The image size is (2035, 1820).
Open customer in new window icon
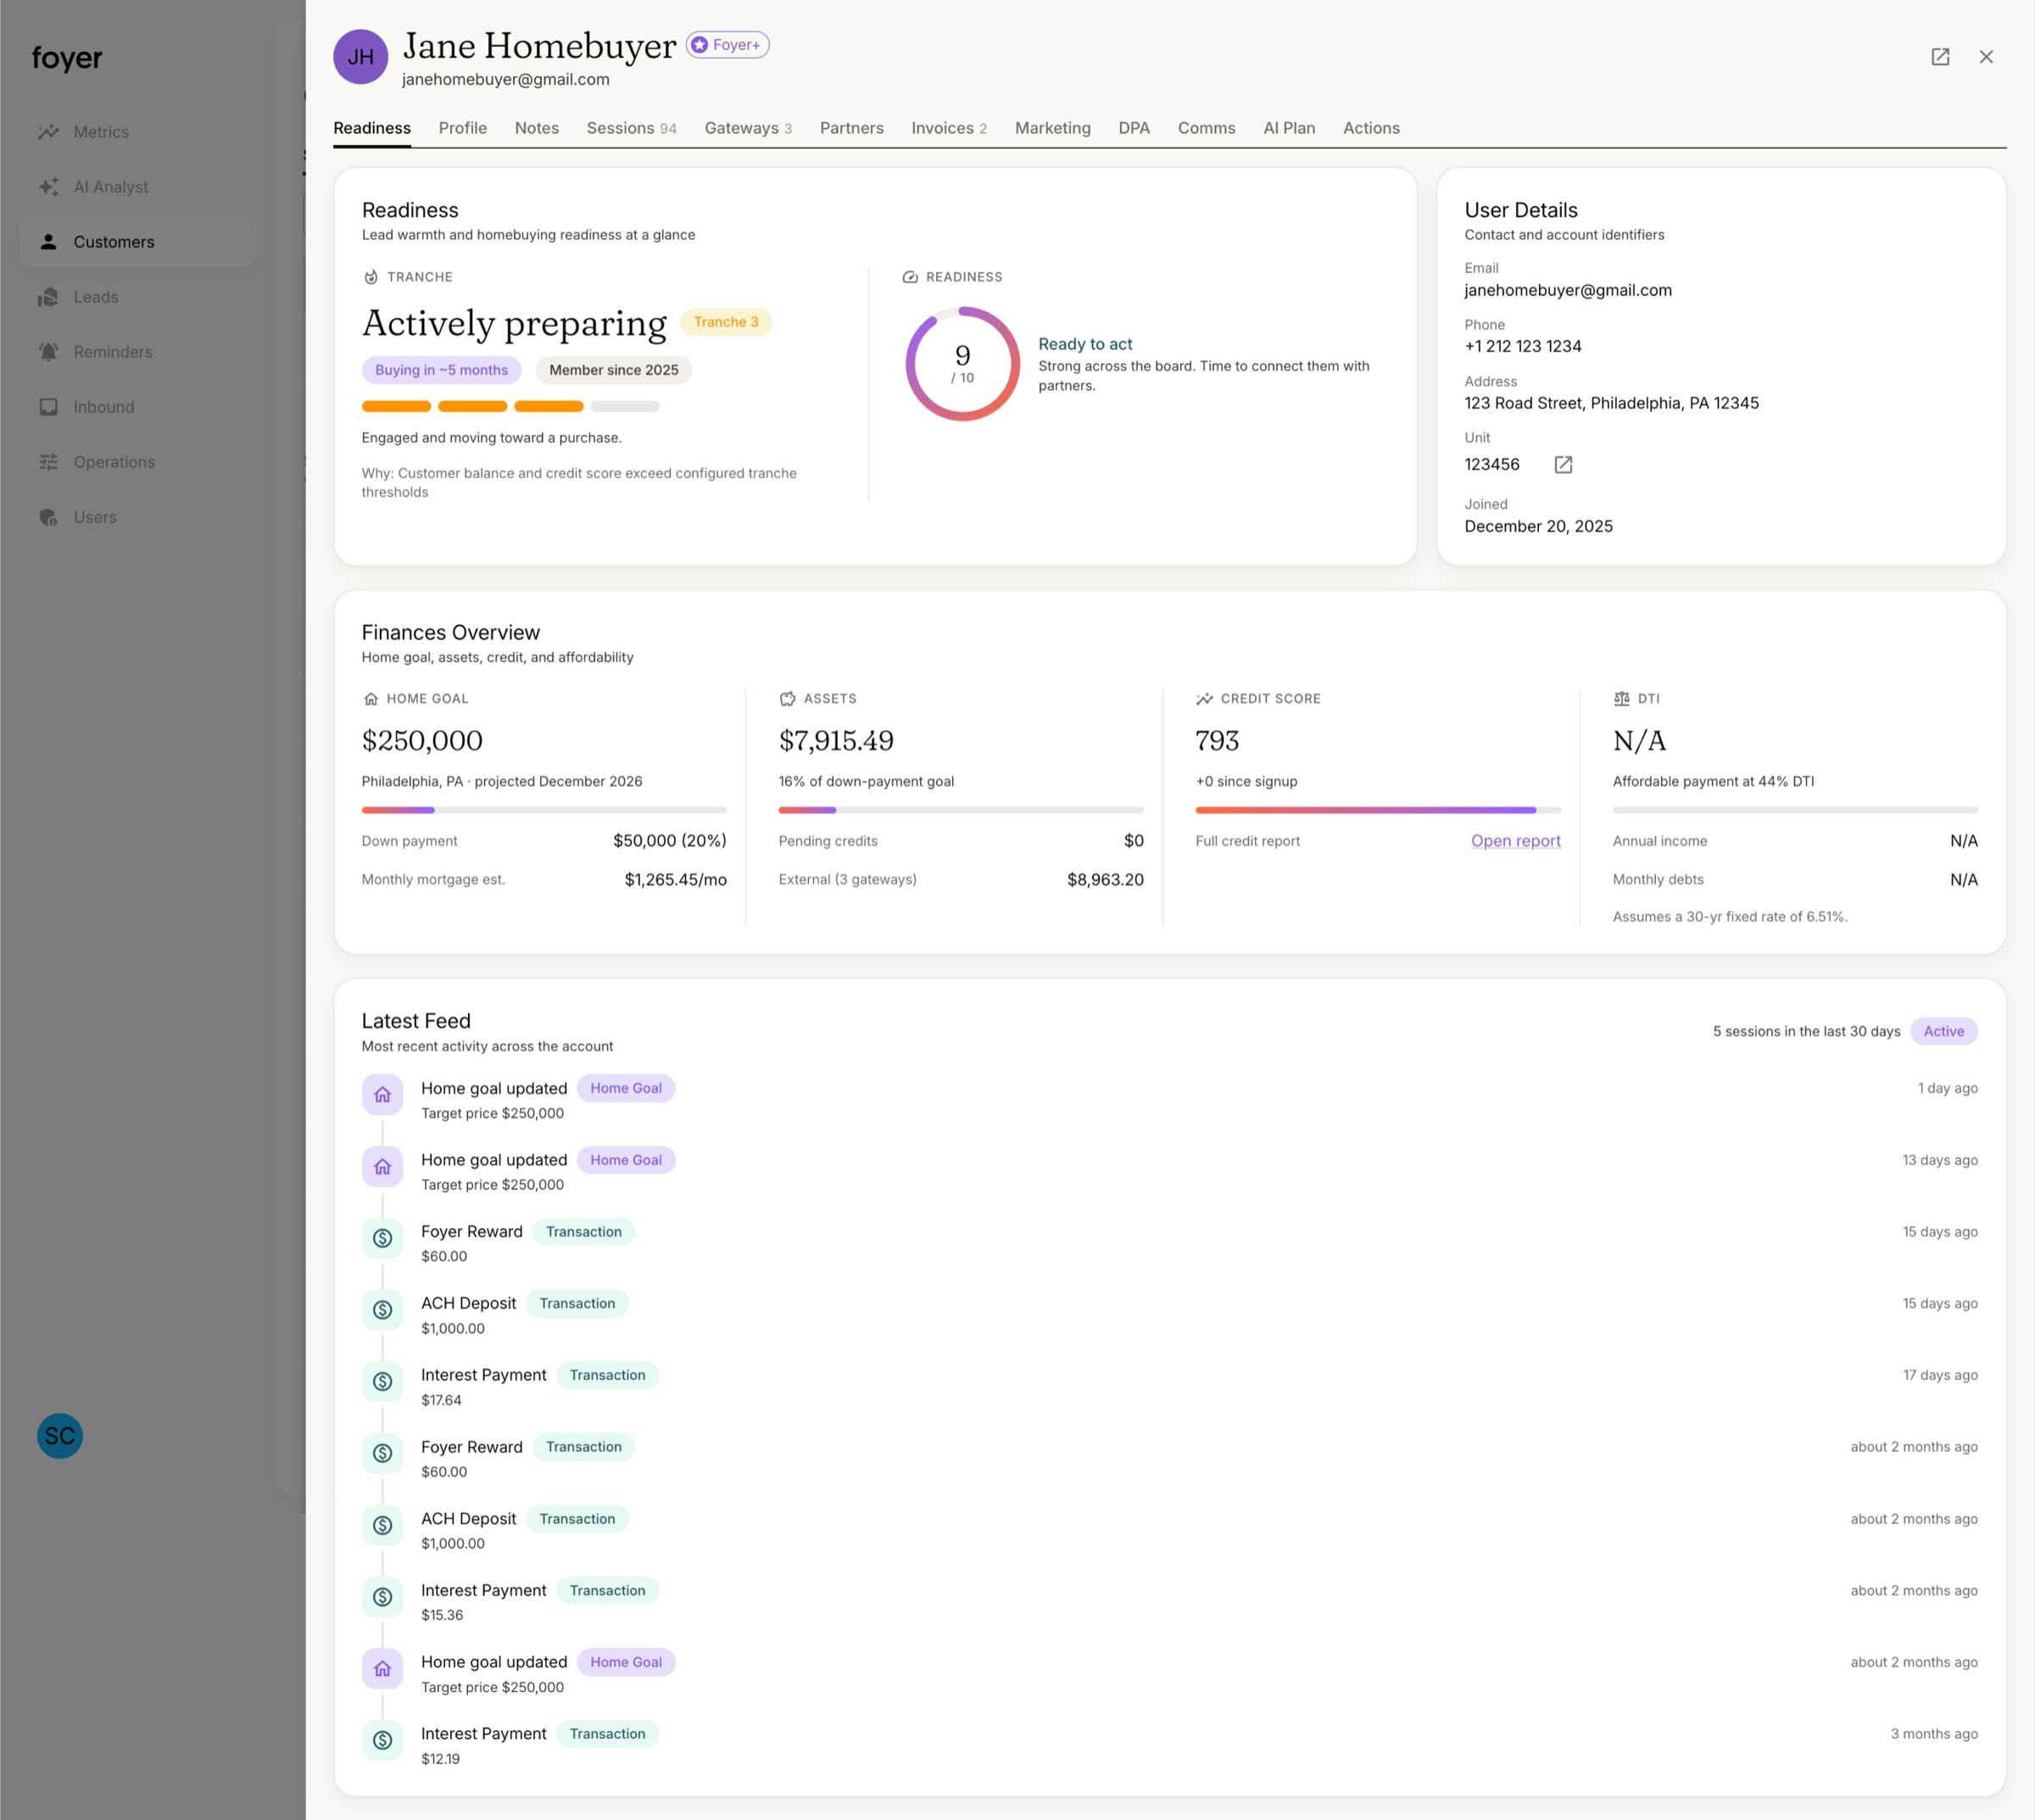point(1940,57)
